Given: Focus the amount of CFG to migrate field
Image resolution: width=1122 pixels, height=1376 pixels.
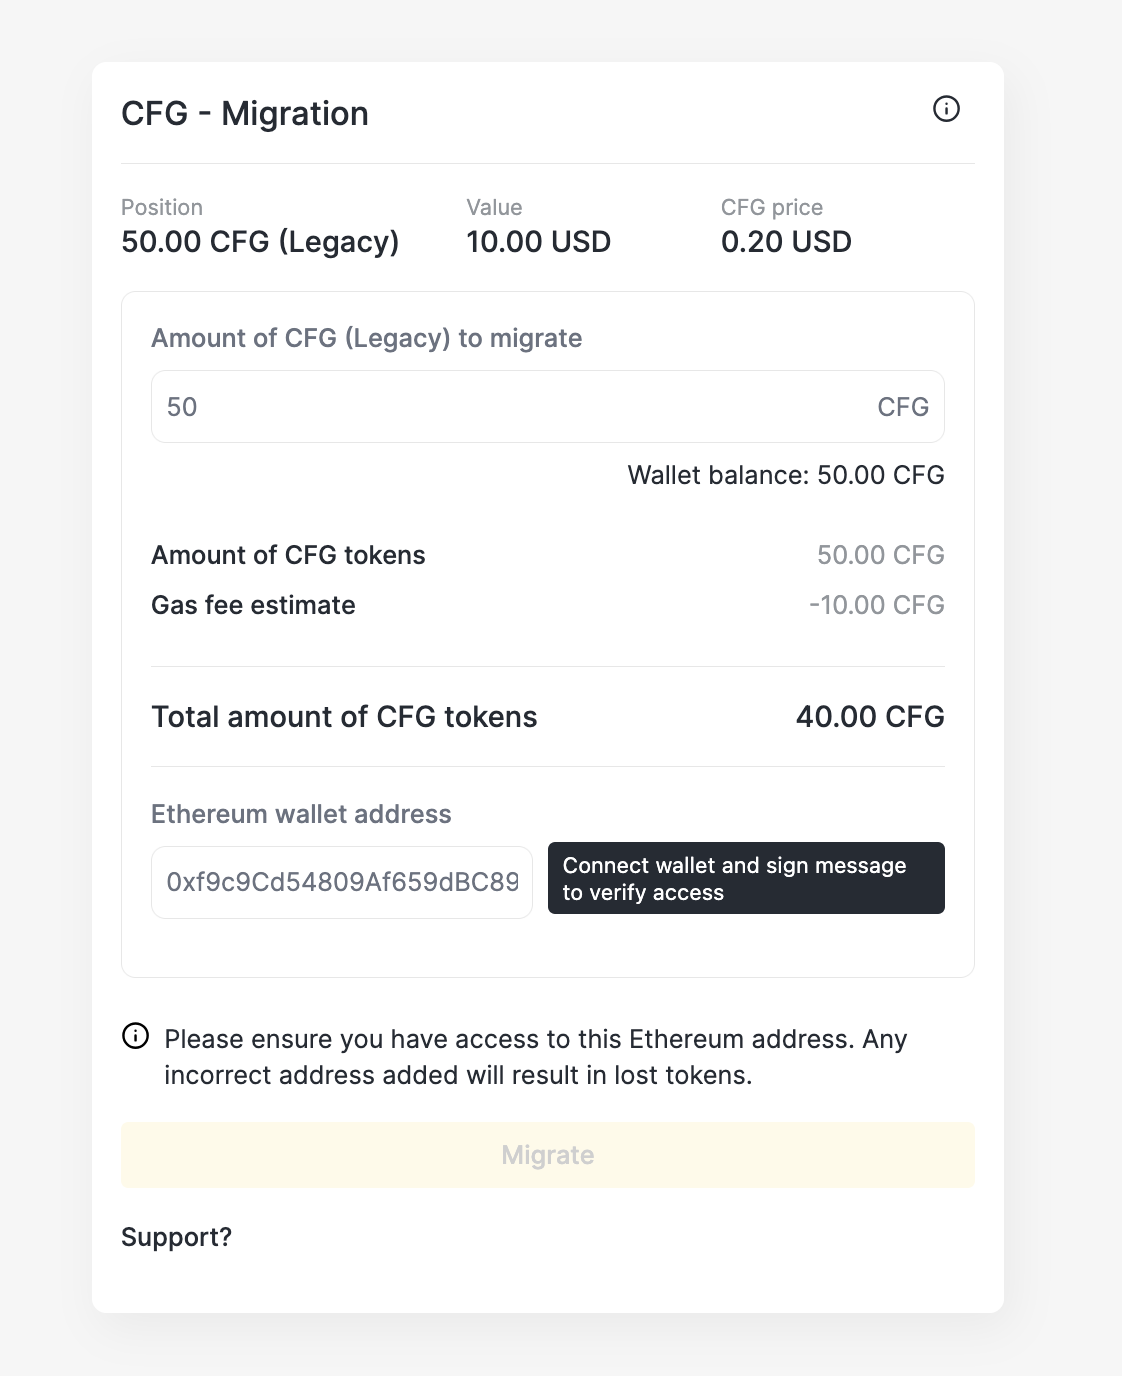Looking at the screenshot, I should tap(510, 407).
